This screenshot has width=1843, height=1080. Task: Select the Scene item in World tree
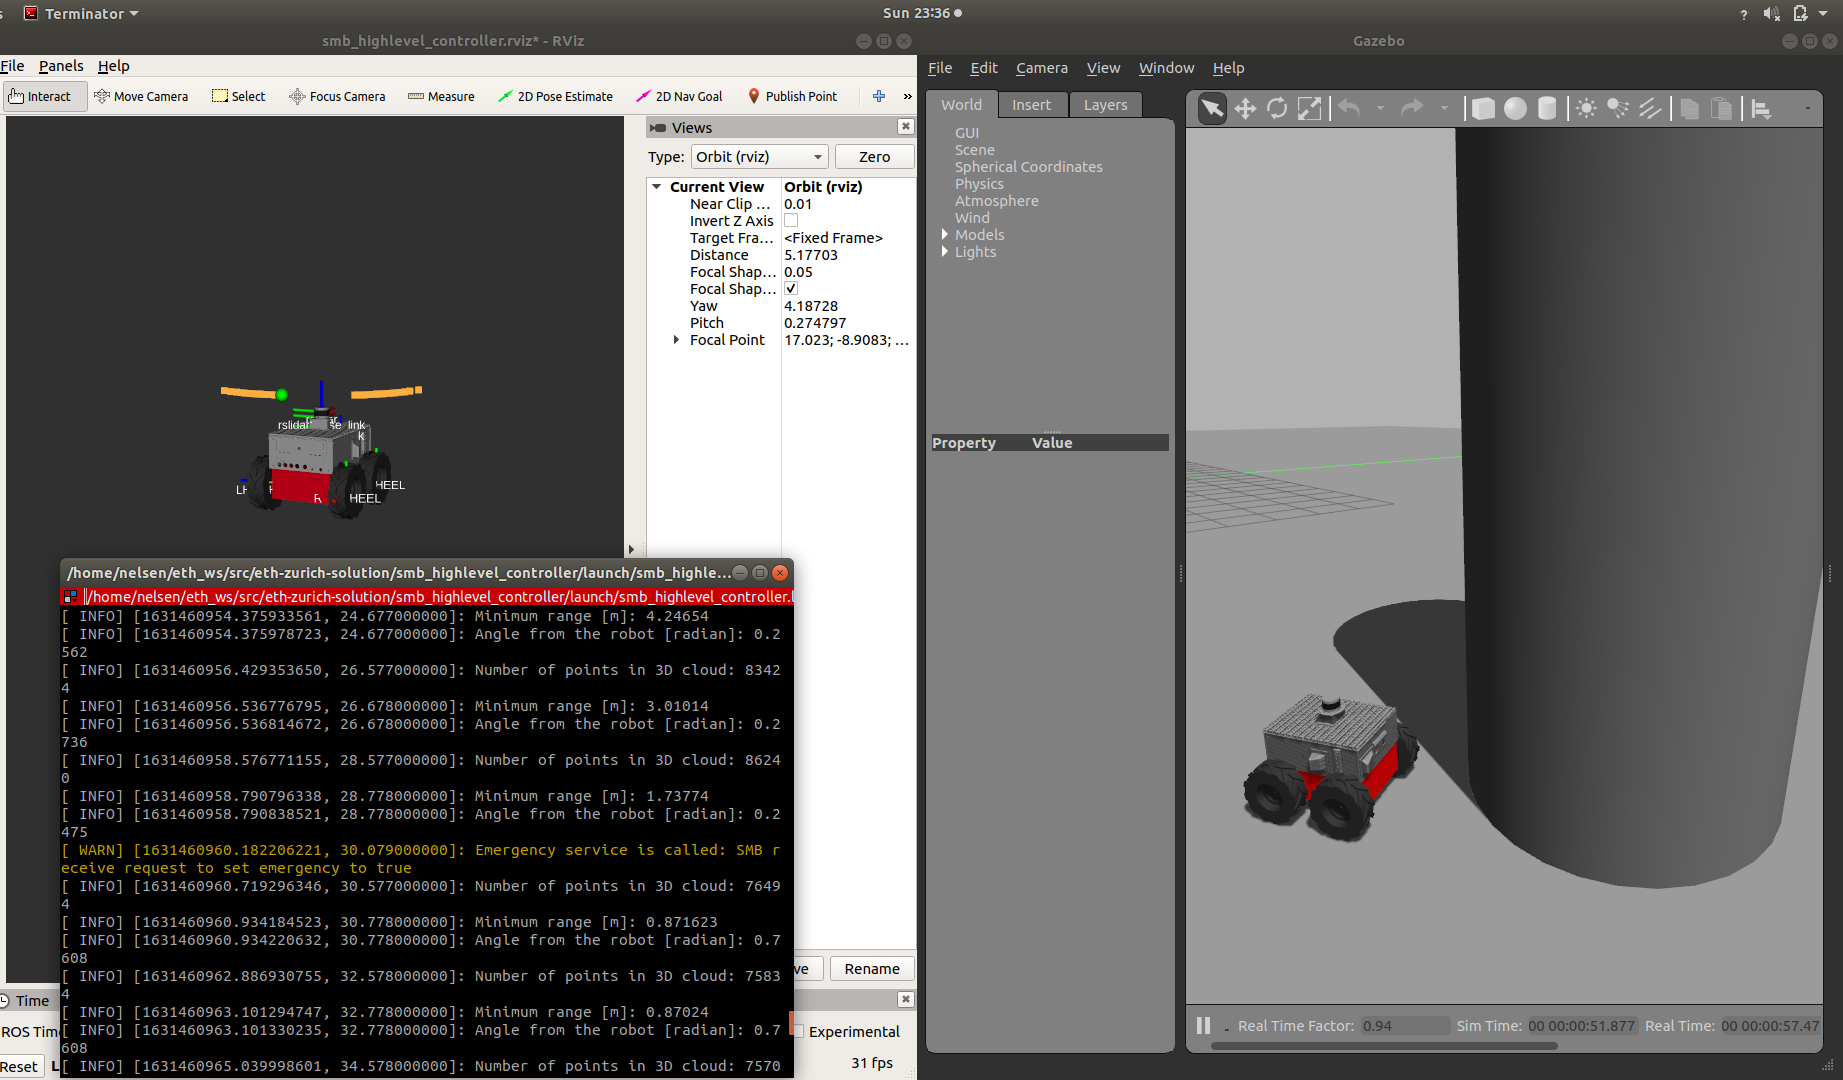pyautogui.click(x=974, y=150)
